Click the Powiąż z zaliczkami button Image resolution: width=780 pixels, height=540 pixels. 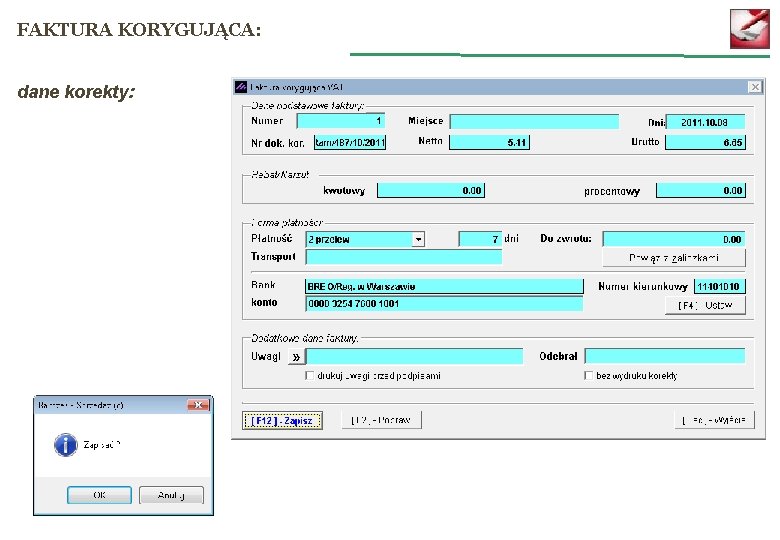tap(674, 258)
